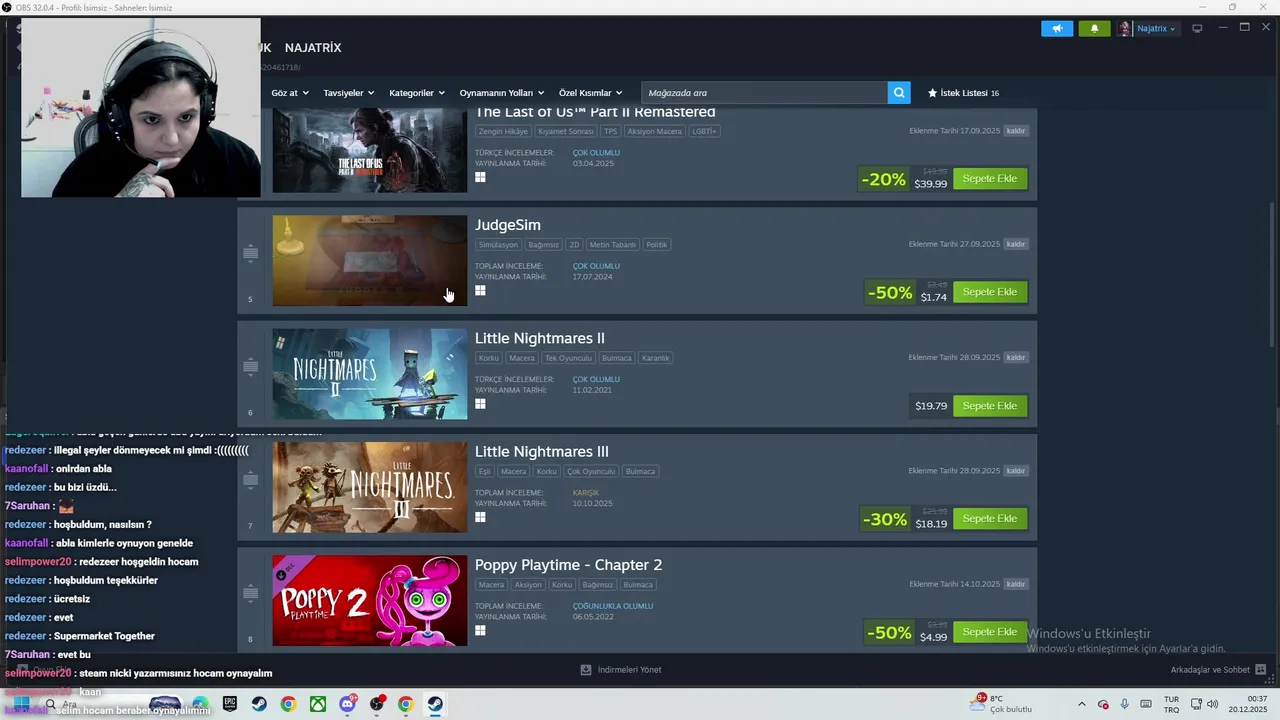Expand the Özel Kısımlar dropdown

591,93
